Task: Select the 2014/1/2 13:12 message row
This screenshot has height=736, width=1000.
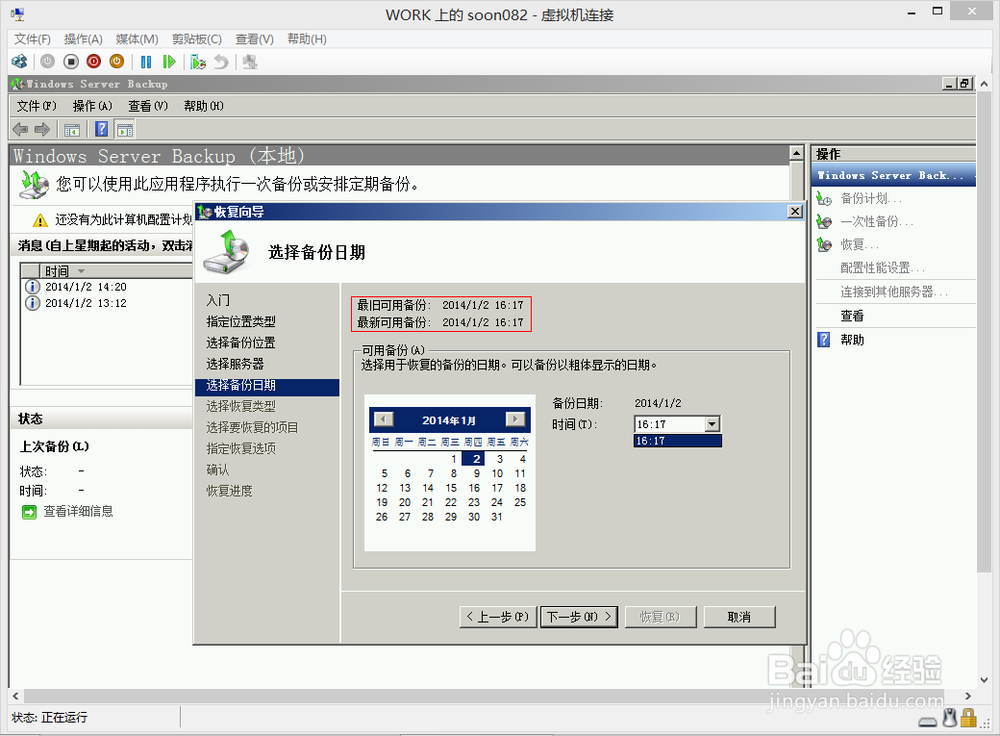Action: [x=107, y=303]
